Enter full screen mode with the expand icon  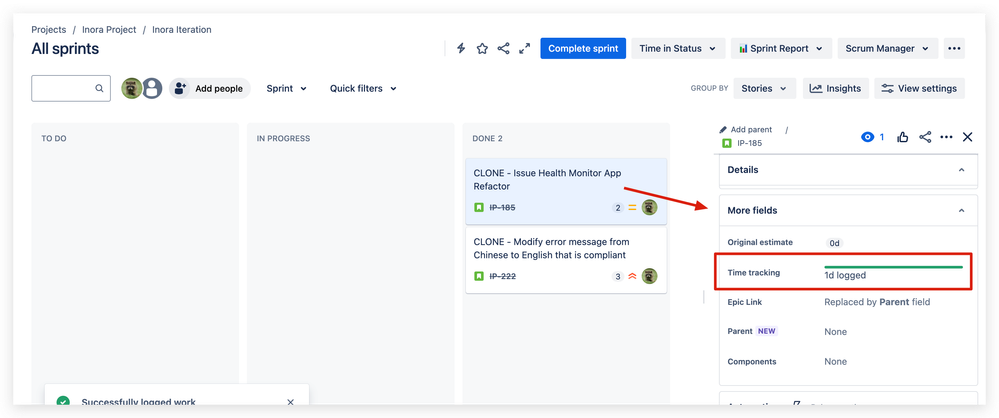524,48
